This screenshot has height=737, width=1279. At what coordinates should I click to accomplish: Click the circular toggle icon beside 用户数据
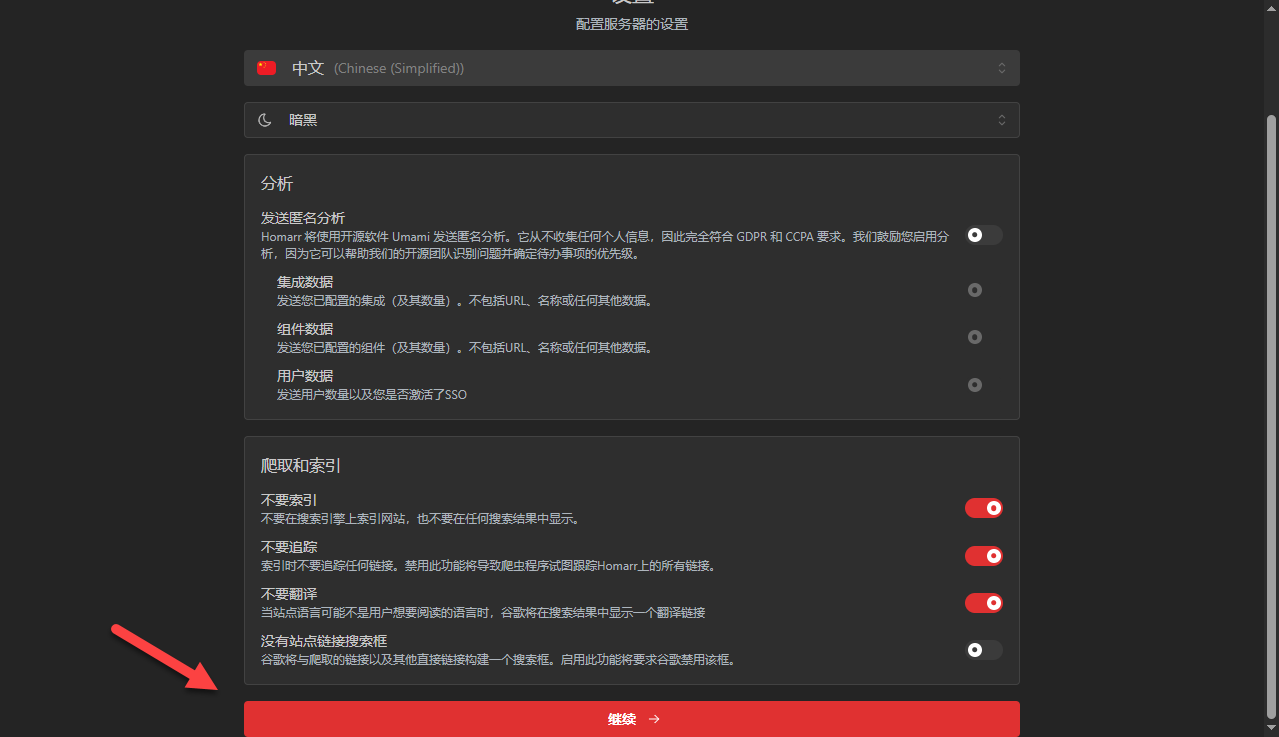(974, 384)
